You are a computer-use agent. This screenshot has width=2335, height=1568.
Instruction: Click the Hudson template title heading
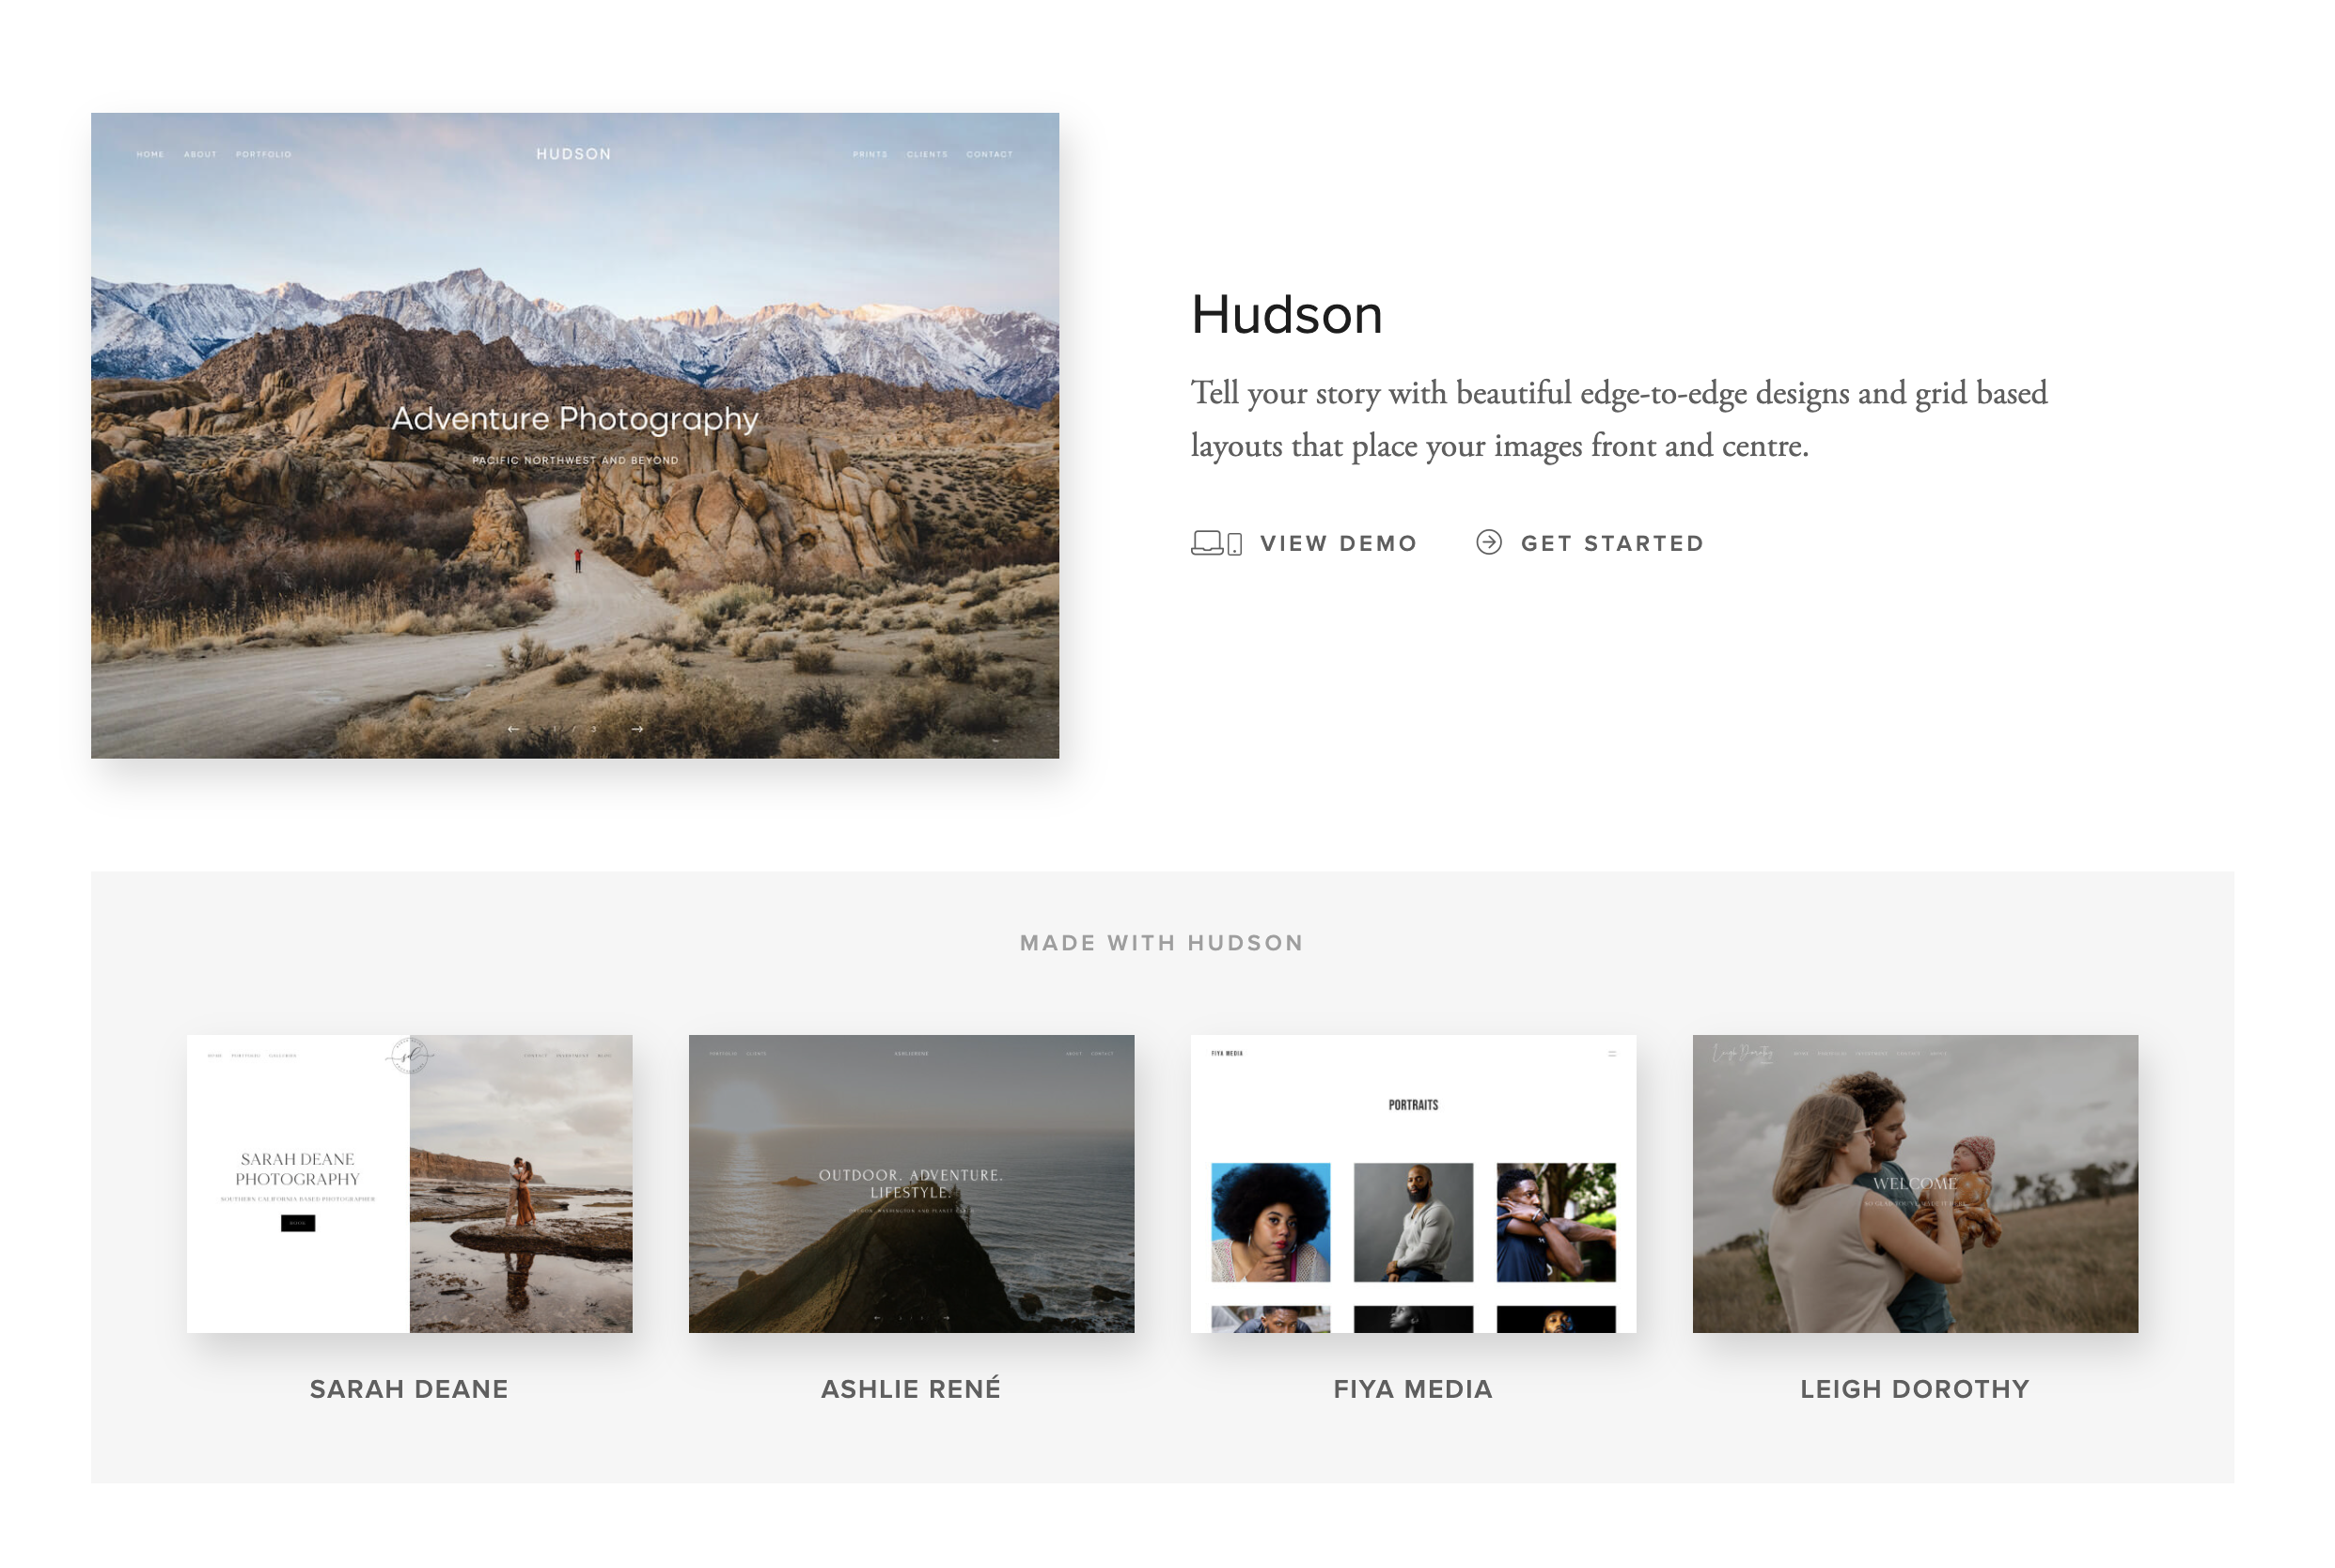pos(1286,315)
